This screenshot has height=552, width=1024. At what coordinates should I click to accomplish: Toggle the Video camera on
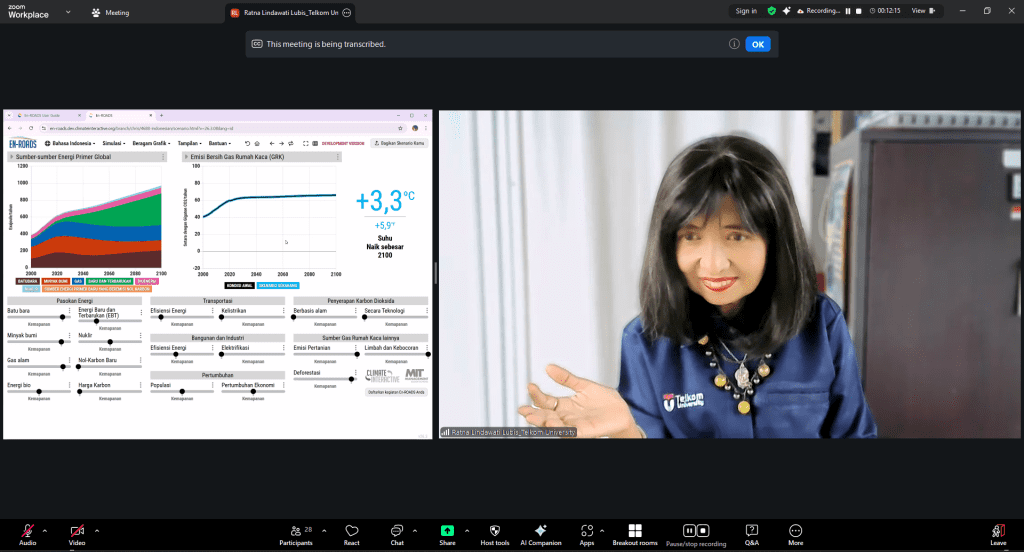(x=77, y=531)
